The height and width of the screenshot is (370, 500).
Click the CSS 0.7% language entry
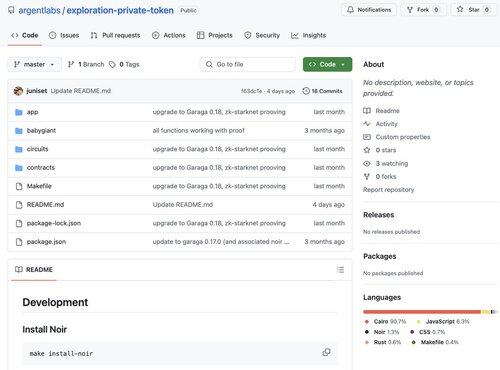428,332
